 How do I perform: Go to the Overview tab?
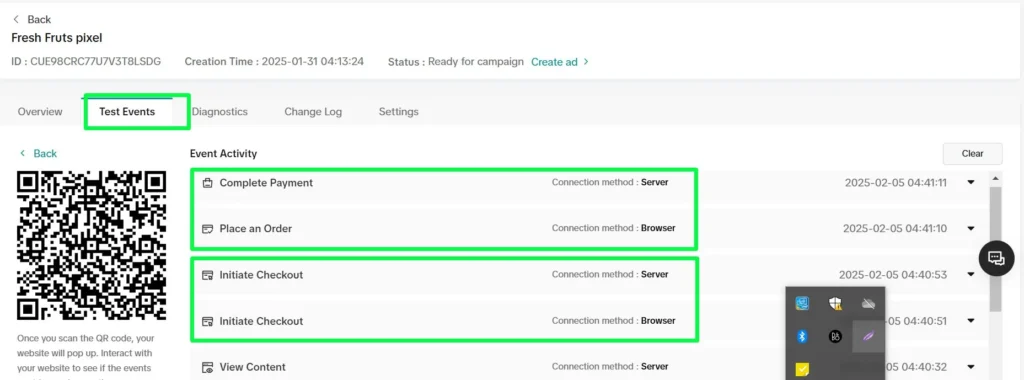(40, 112)
